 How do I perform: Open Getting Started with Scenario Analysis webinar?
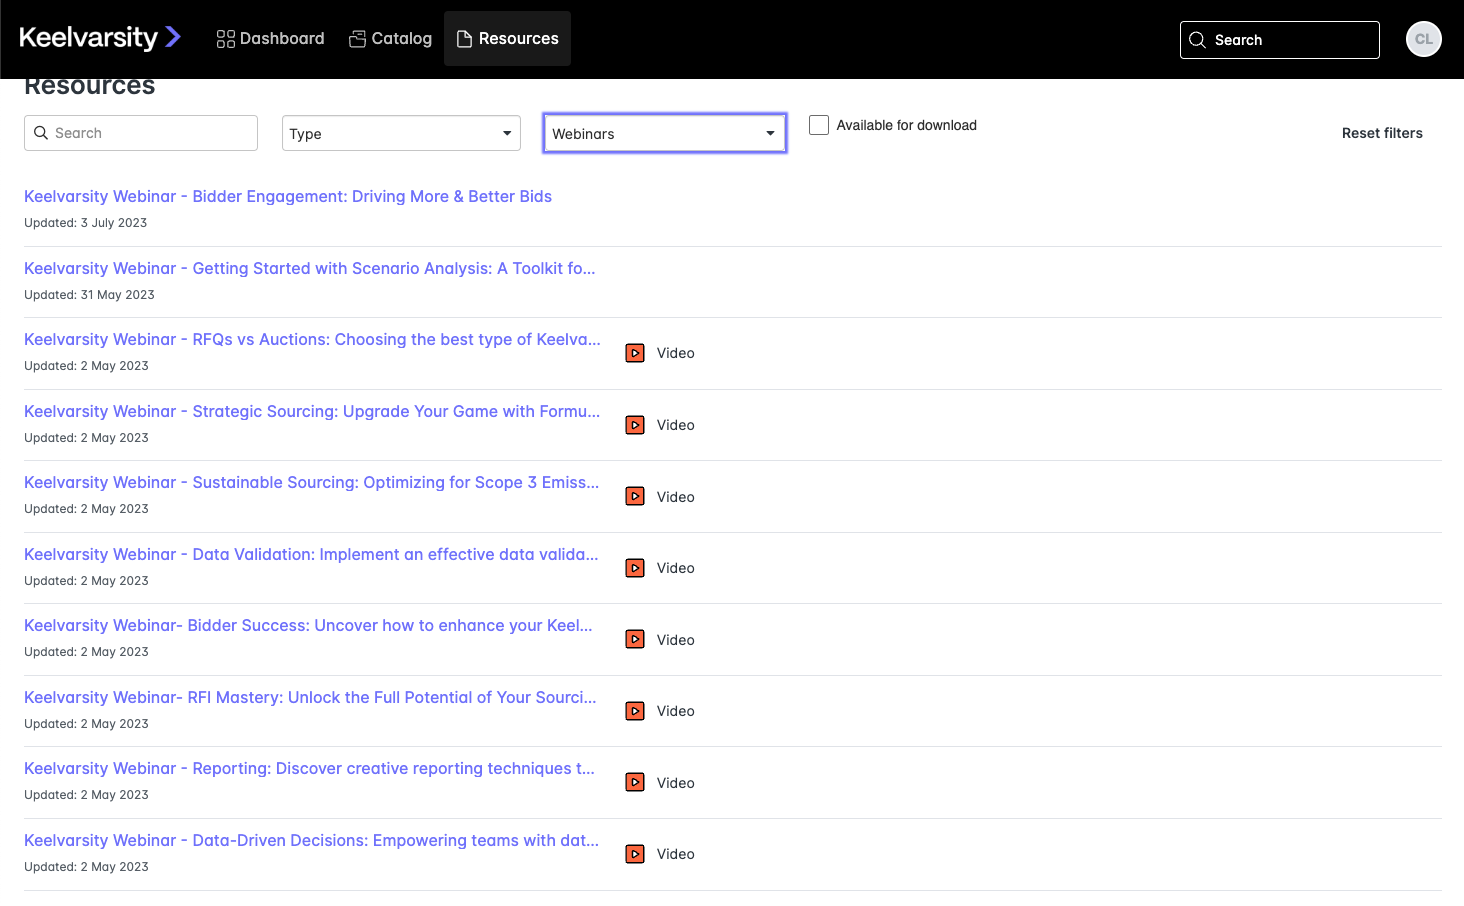click(310, 269)
